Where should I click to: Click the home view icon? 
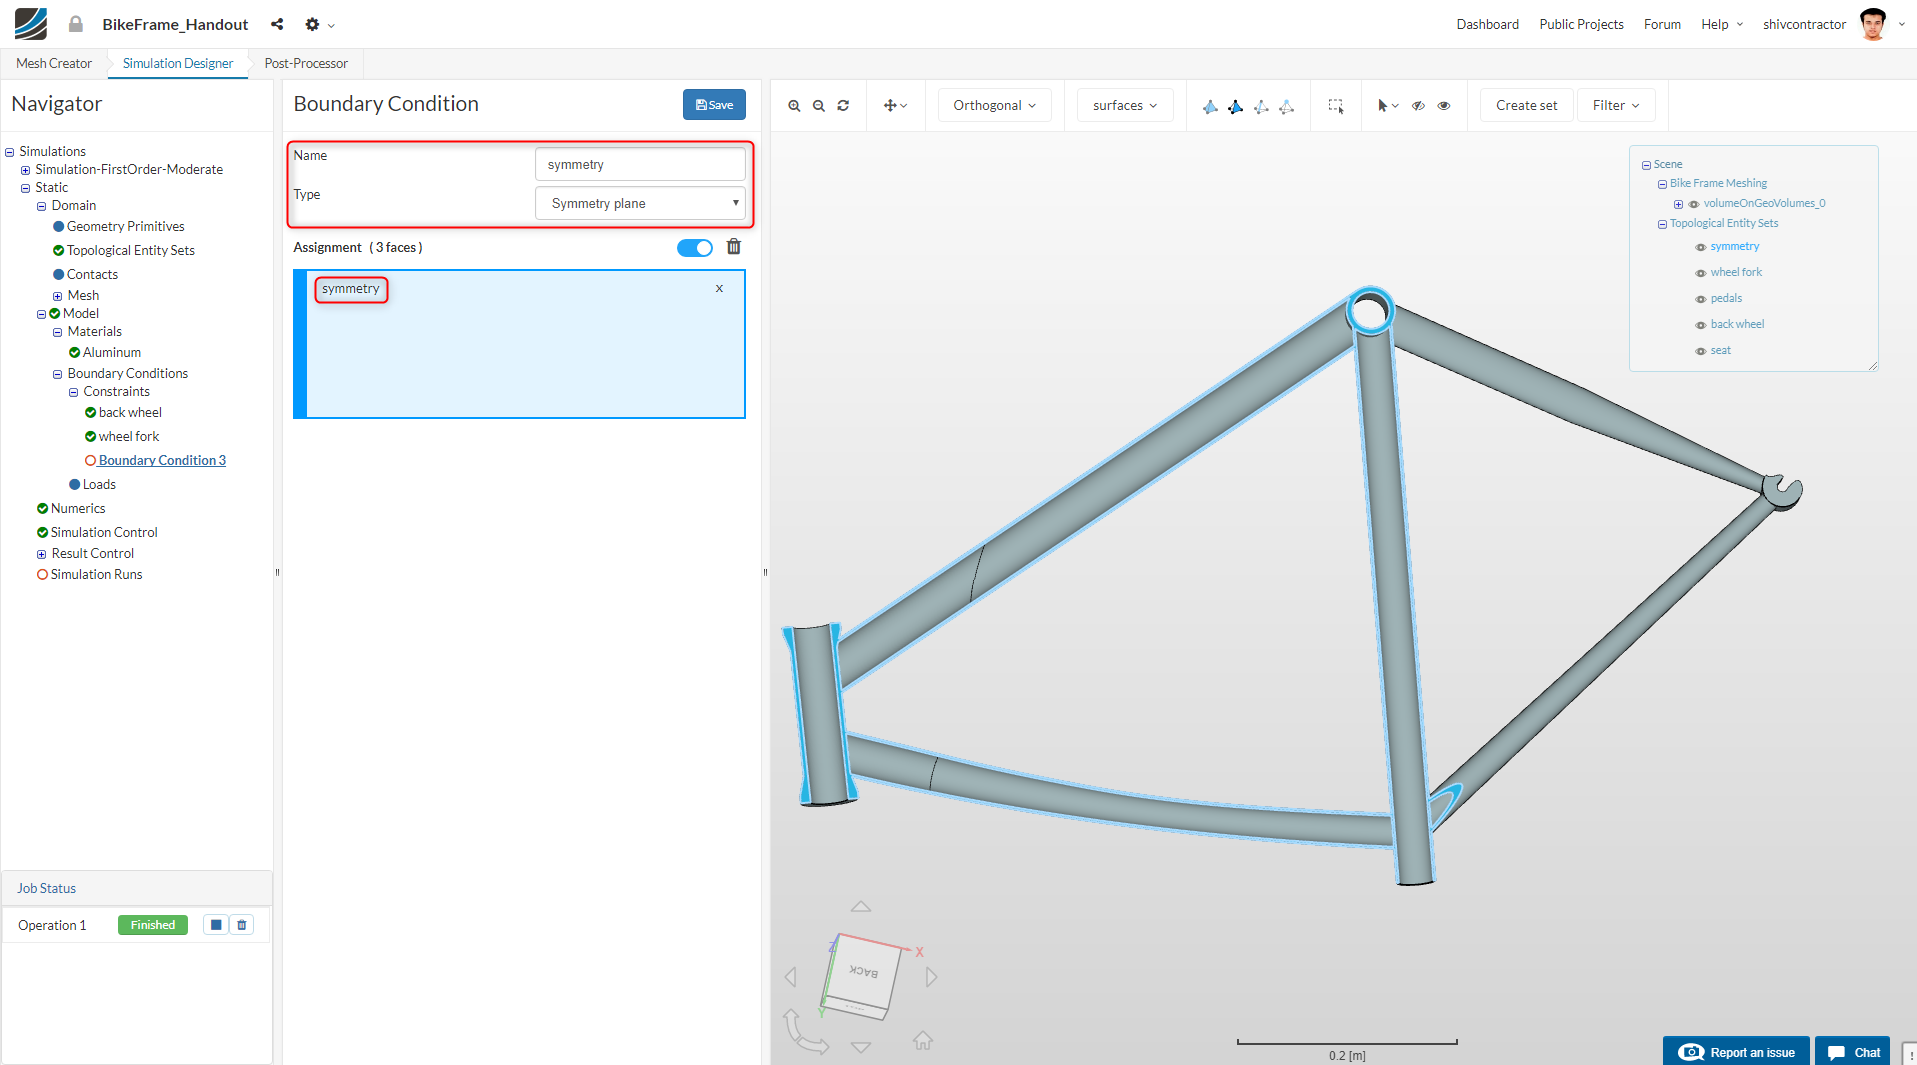coord(923,1041)
